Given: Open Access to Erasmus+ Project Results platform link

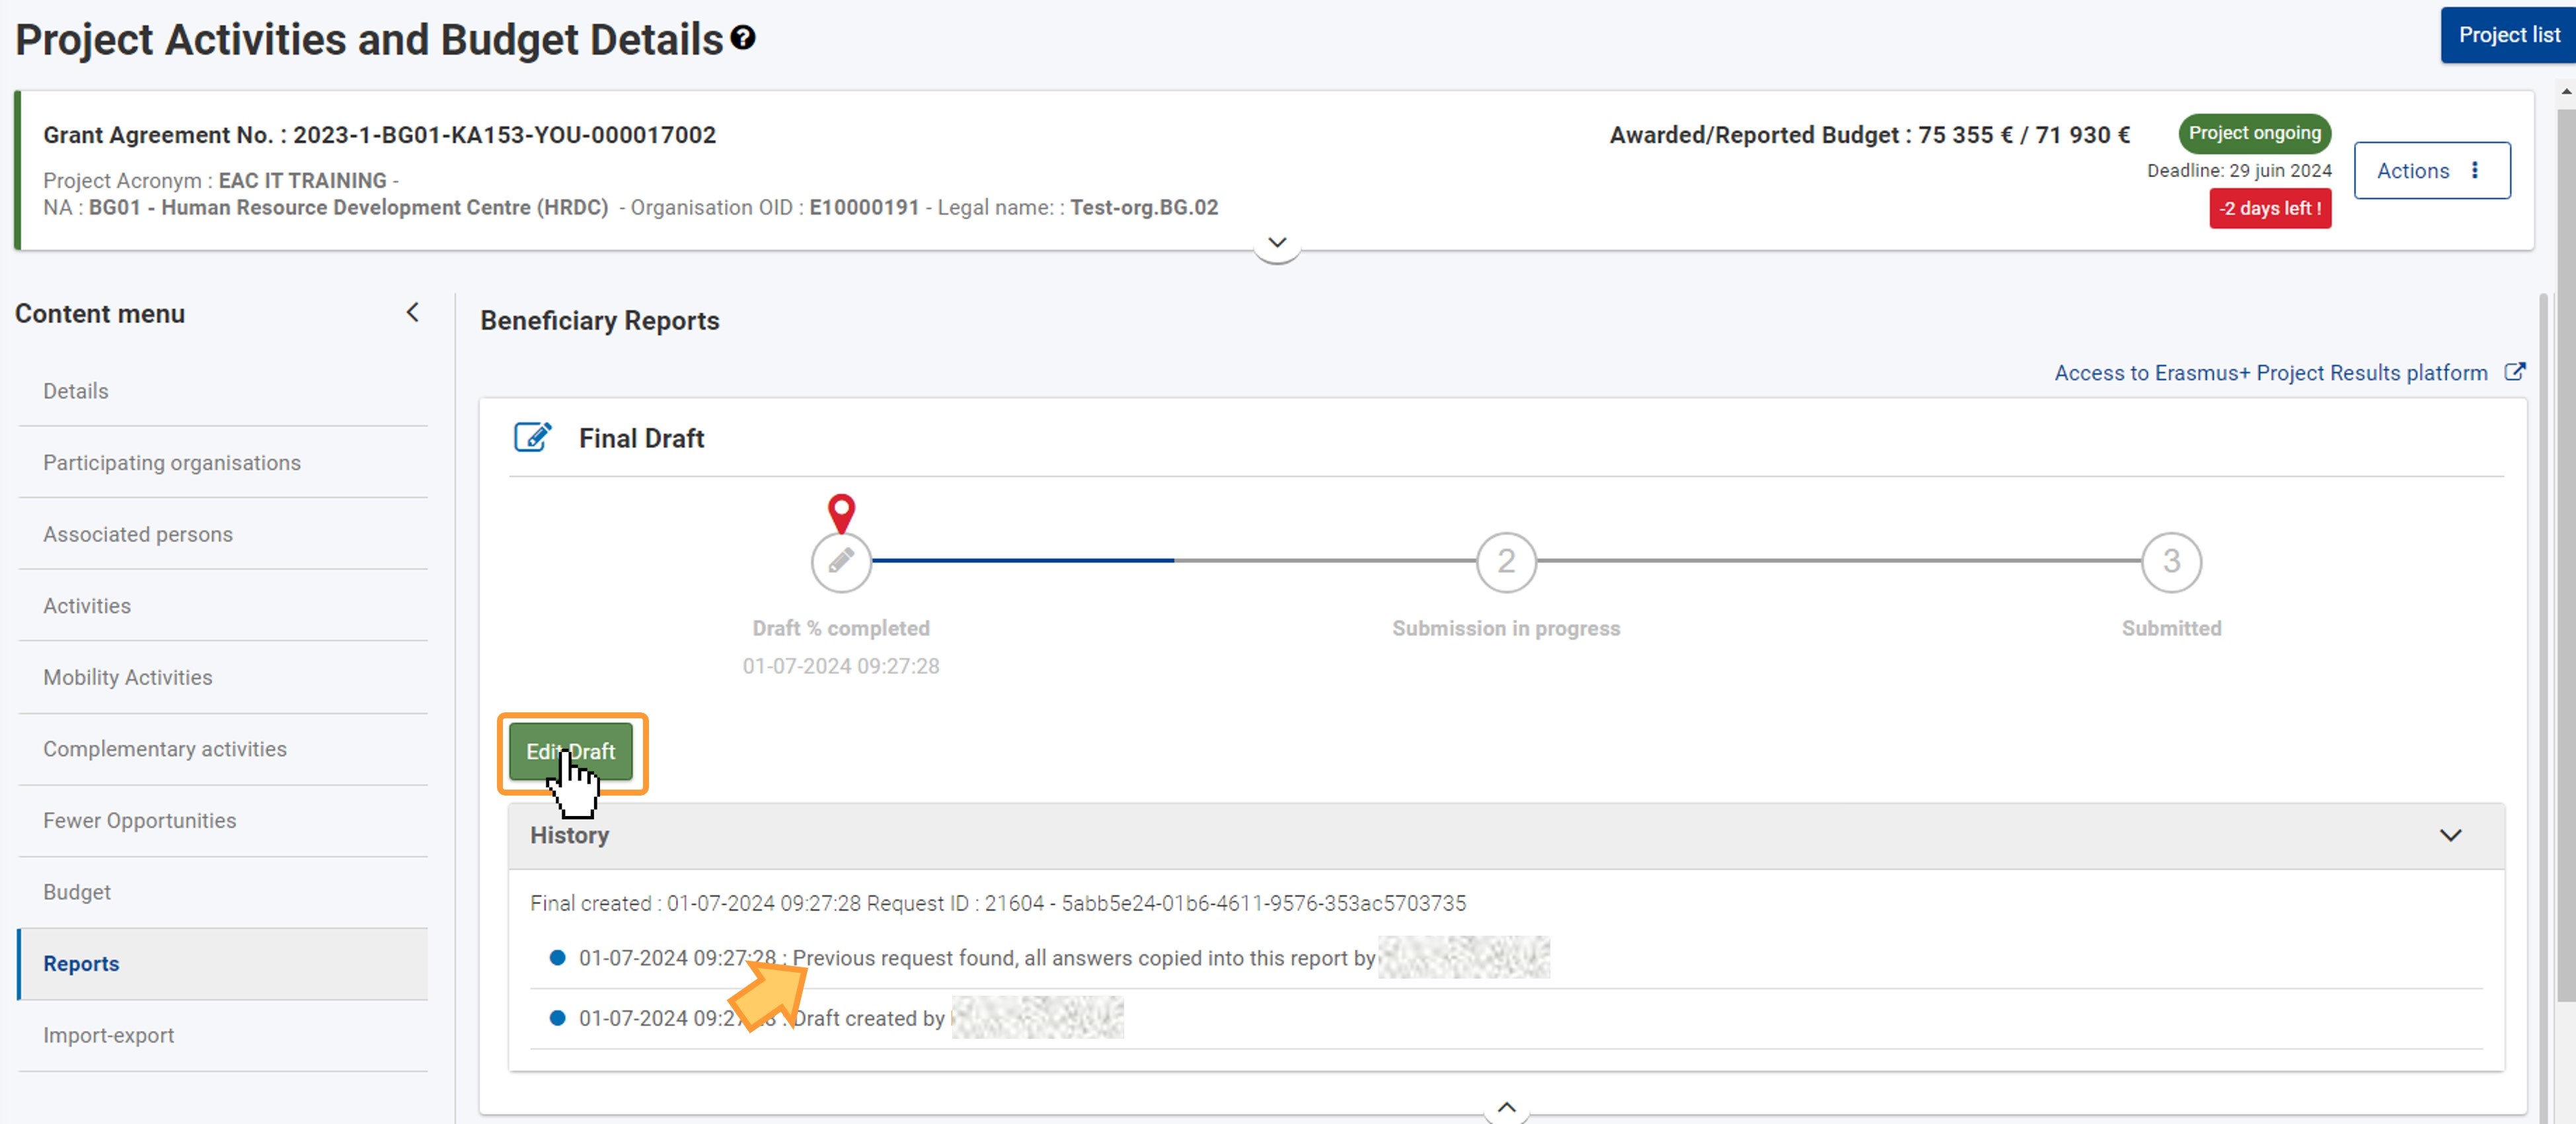Looking at the screenshot, I should (x=2271, y=373).
